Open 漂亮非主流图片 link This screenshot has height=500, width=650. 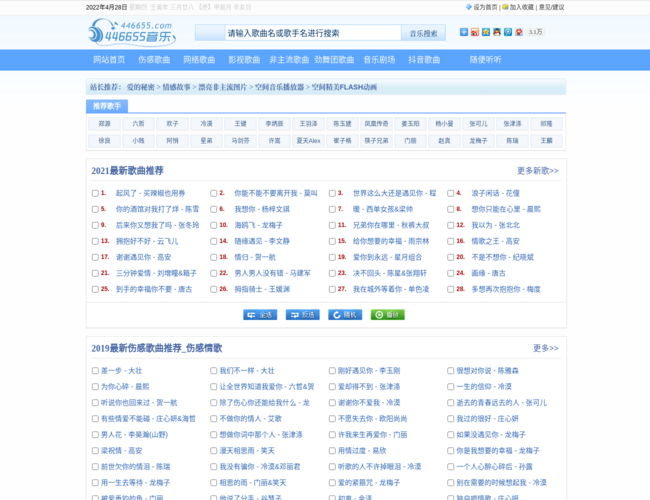223,87
